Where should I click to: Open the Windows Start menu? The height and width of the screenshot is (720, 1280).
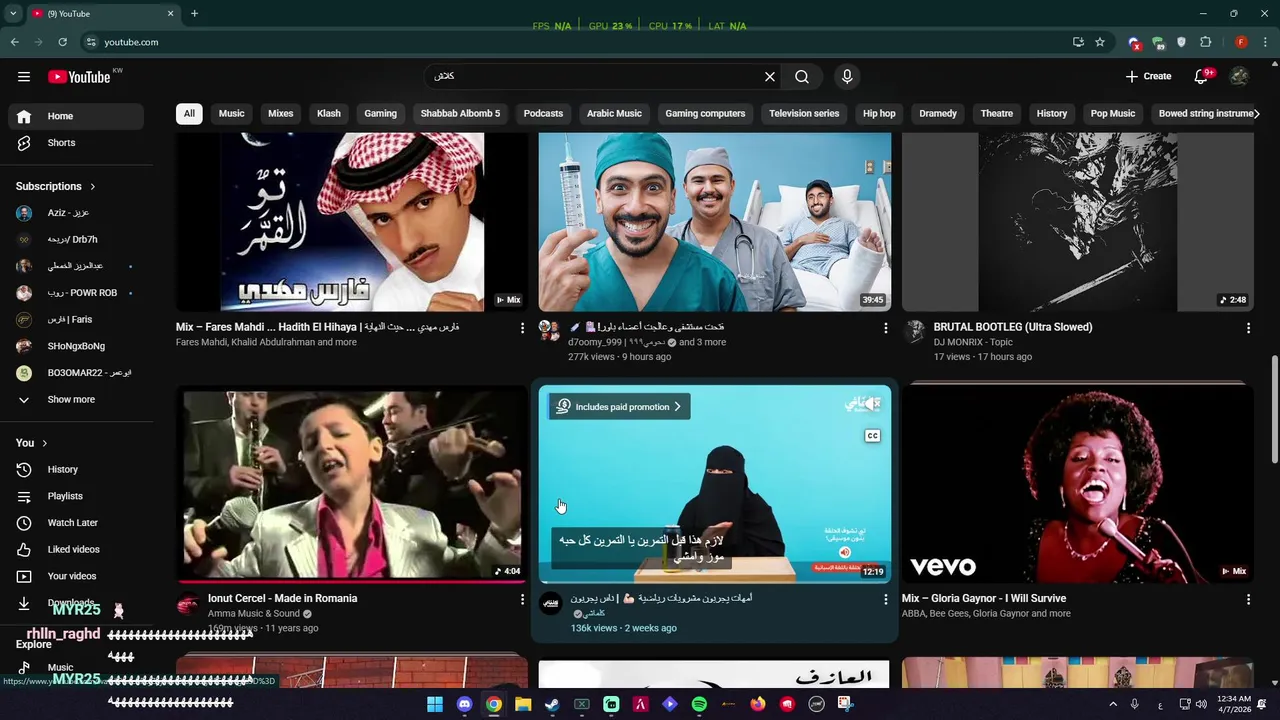[x=435, y=704]
